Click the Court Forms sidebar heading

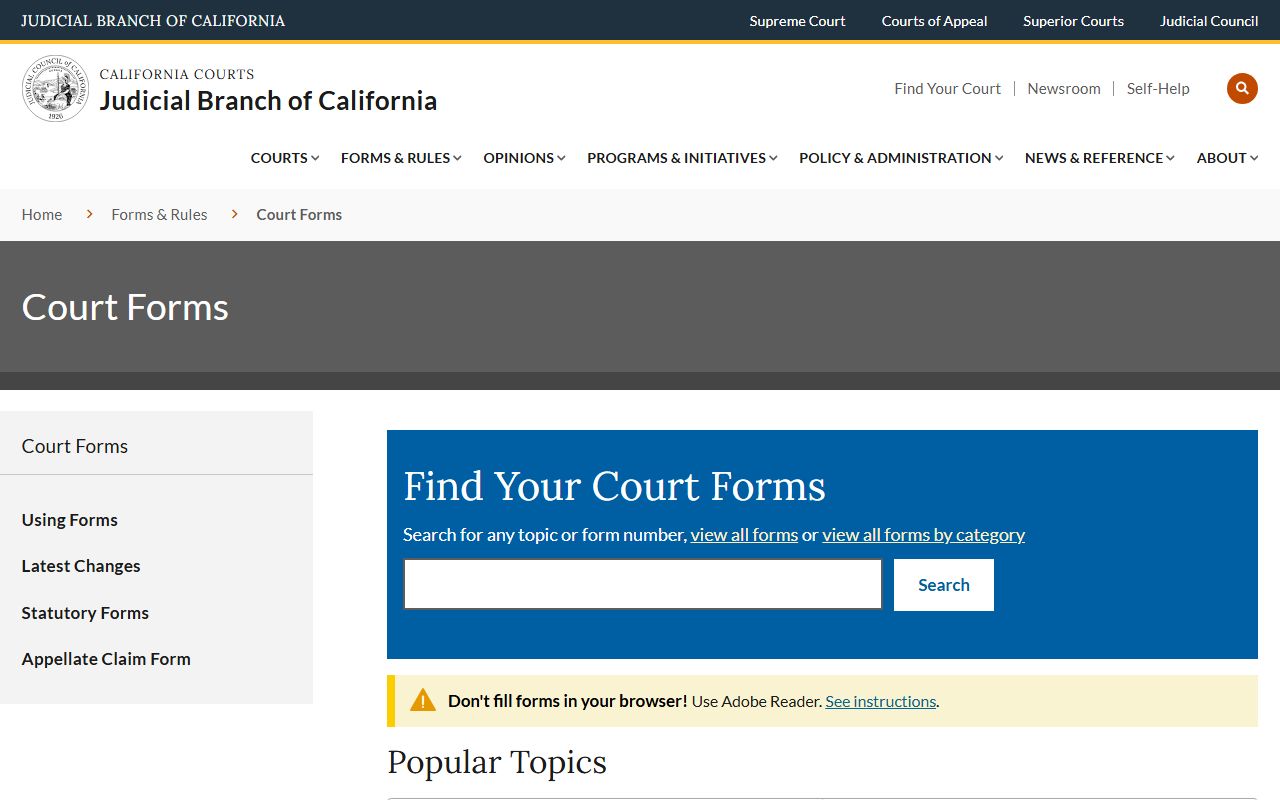(75, 446)
